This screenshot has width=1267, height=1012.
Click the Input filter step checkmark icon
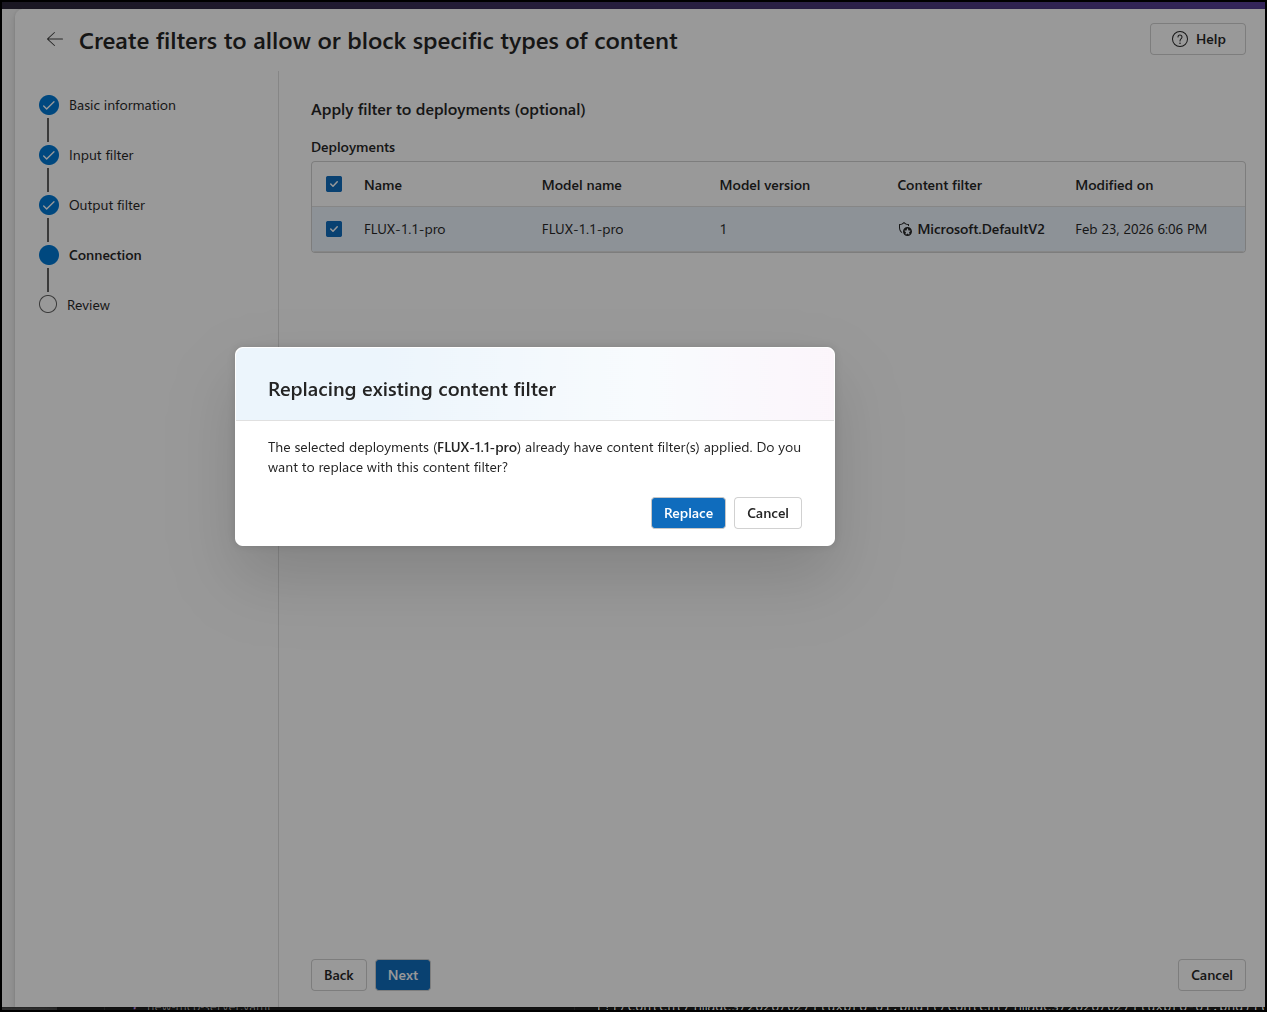[x=49, y=155]
